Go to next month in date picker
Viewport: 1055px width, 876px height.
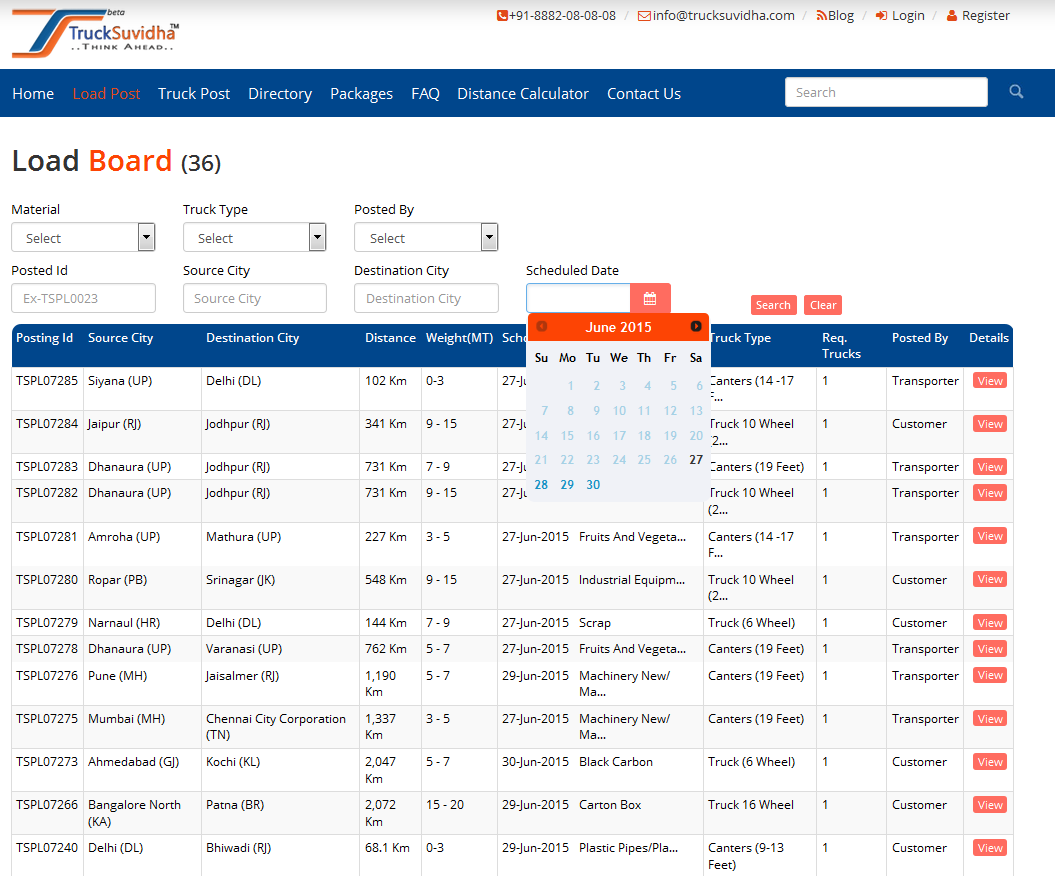696,327
